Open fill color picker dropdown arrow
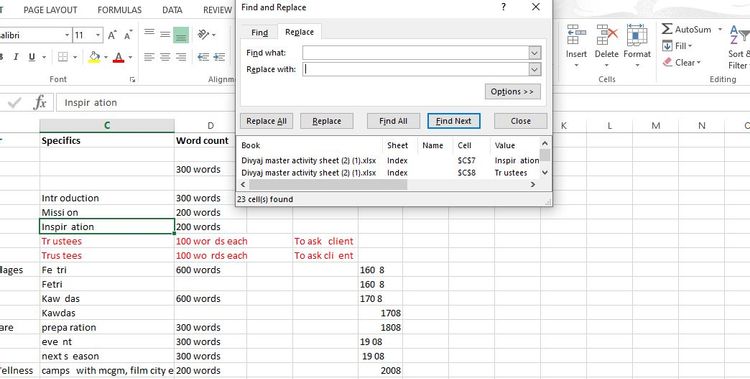The height and width of the screenshot is (379, 750). point(106,57)
